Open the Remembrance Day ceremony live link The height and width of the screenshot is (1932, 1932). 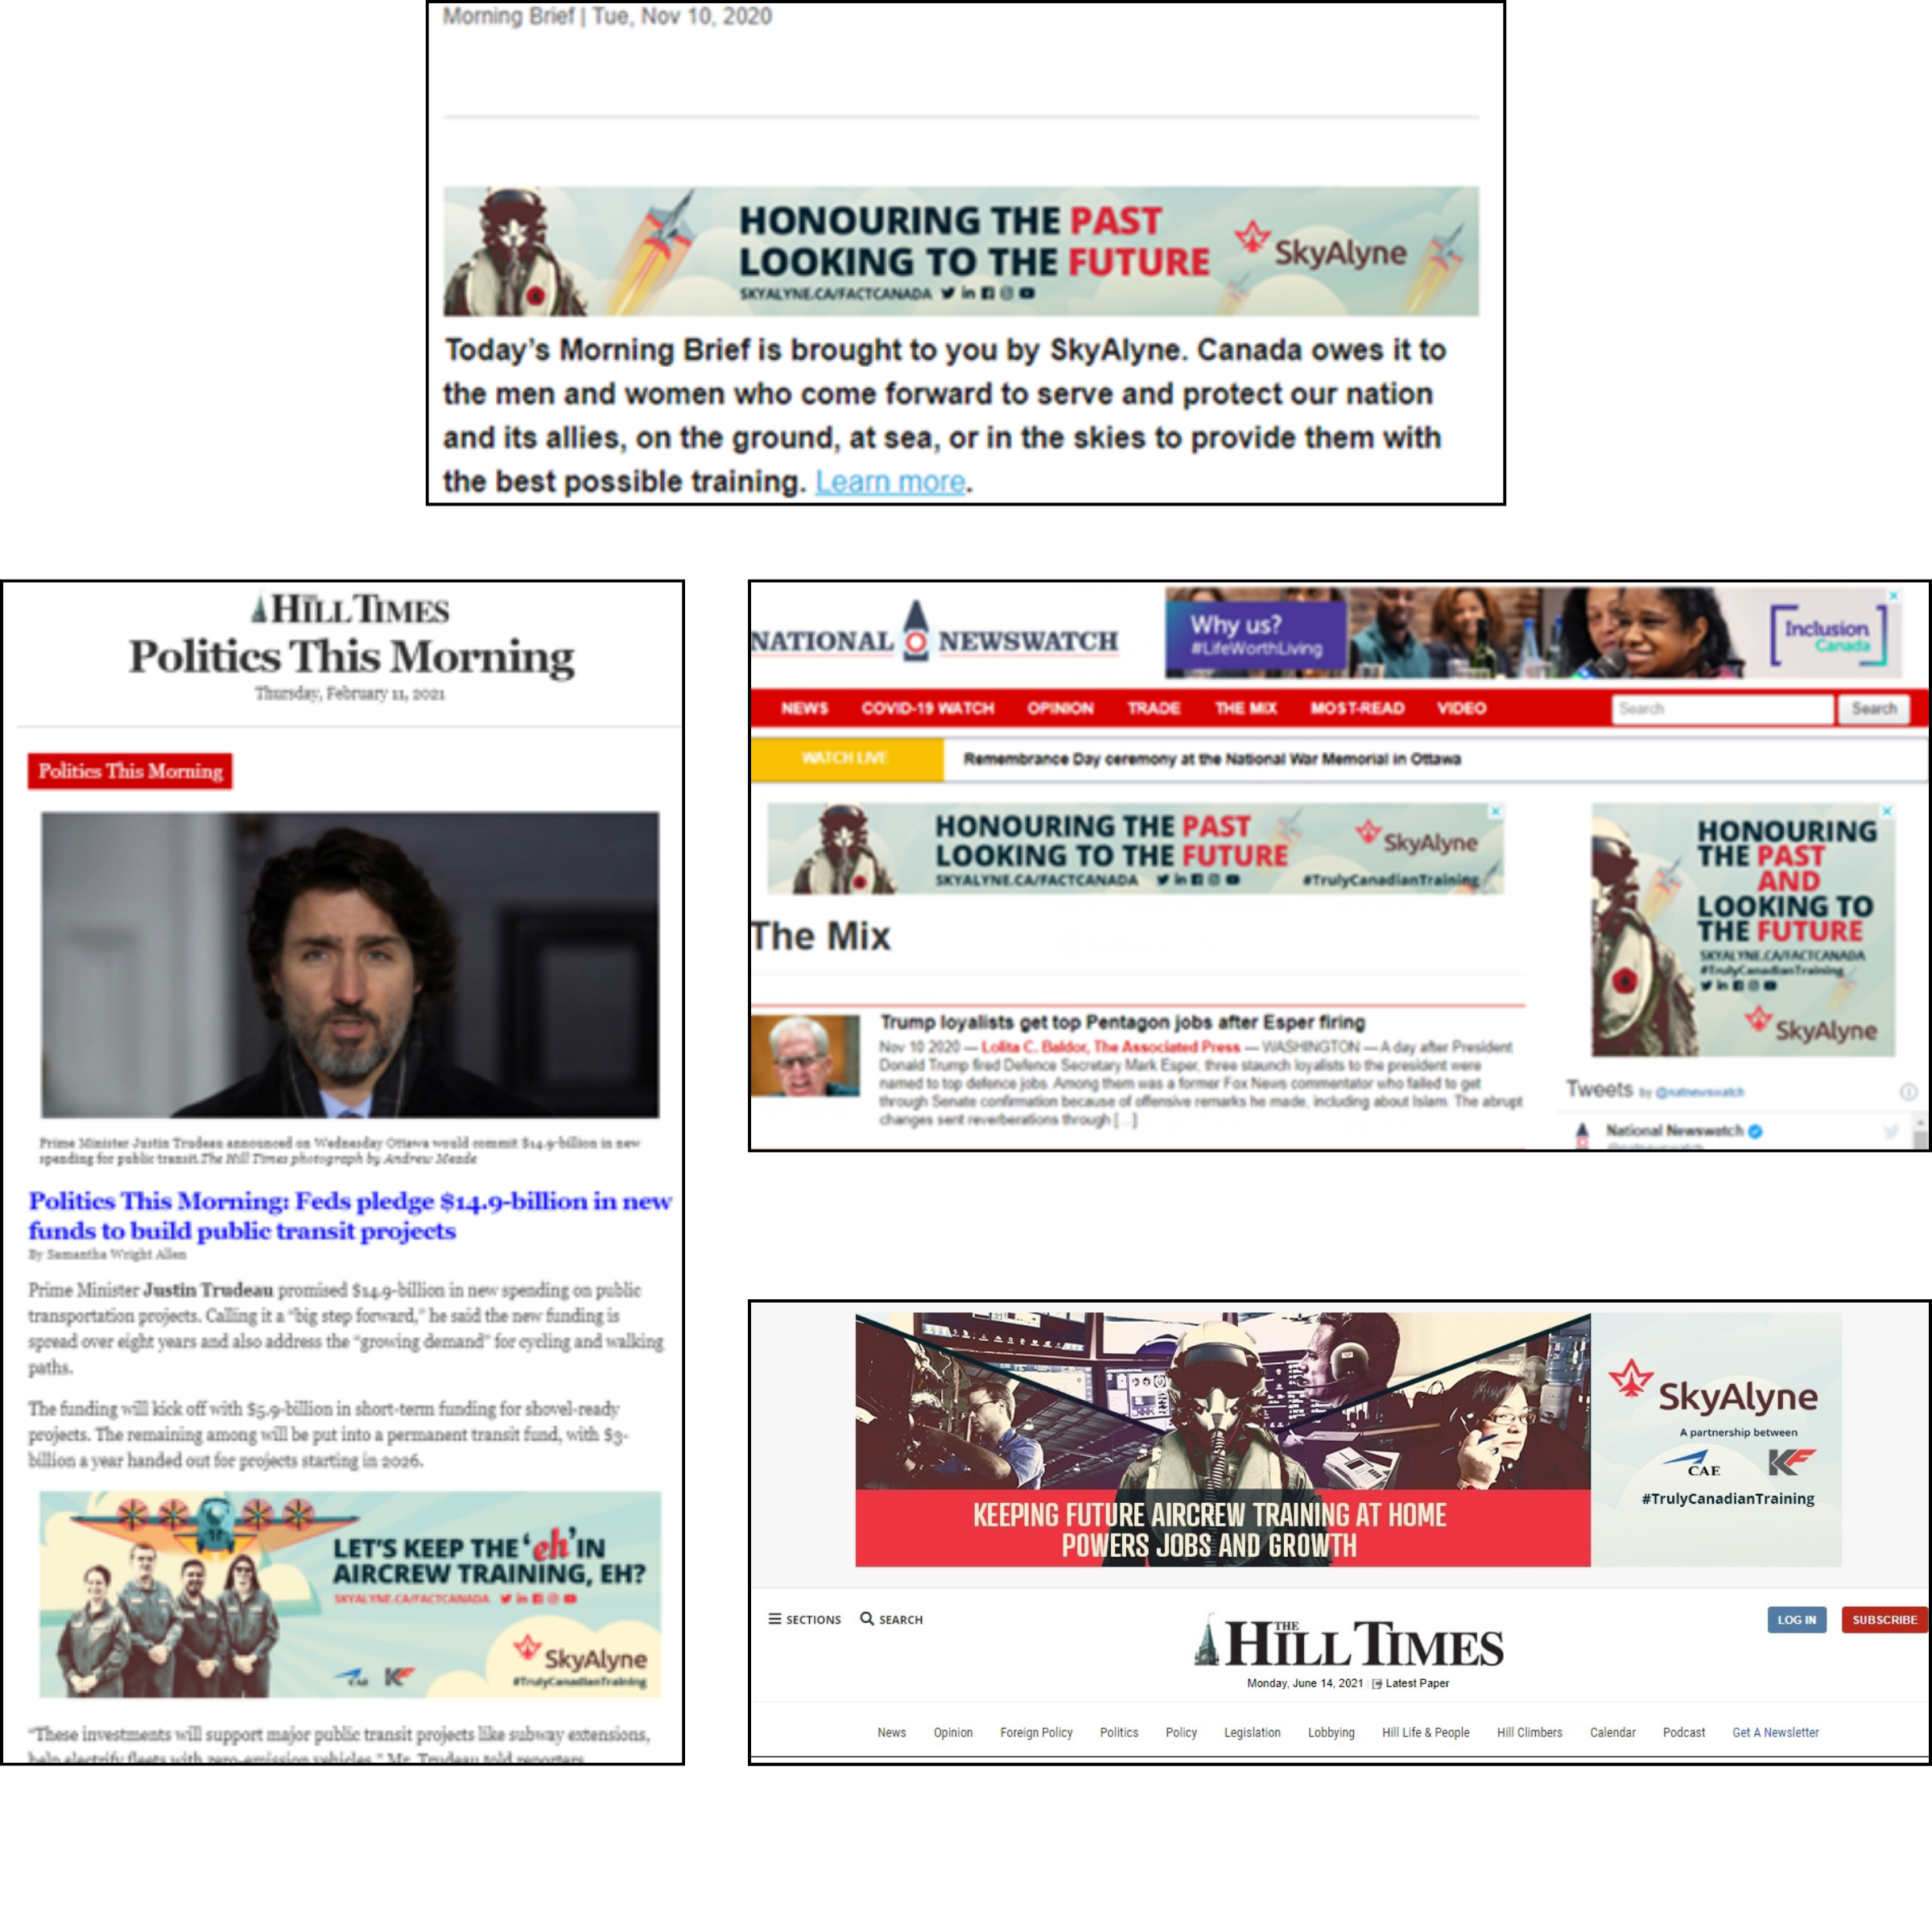[1212, 760]
